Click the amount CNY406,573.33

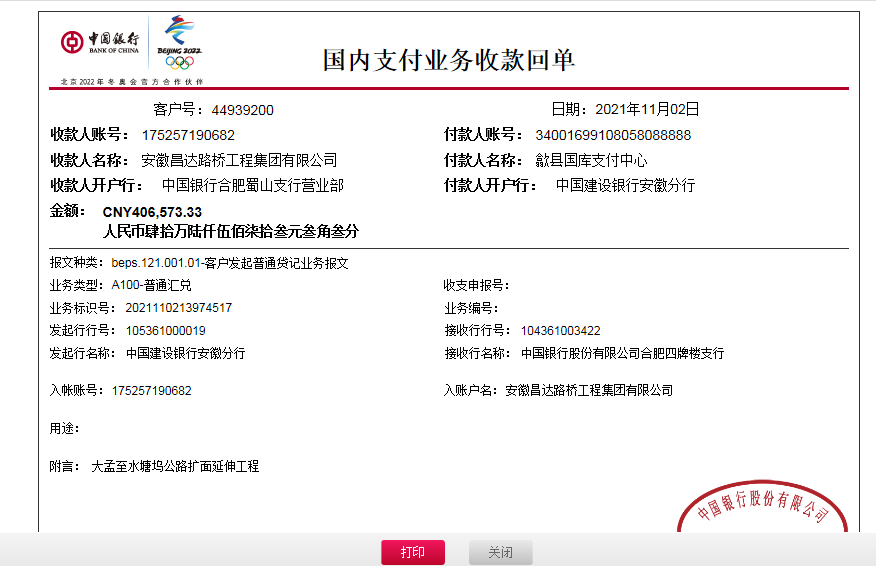(152, 212)
